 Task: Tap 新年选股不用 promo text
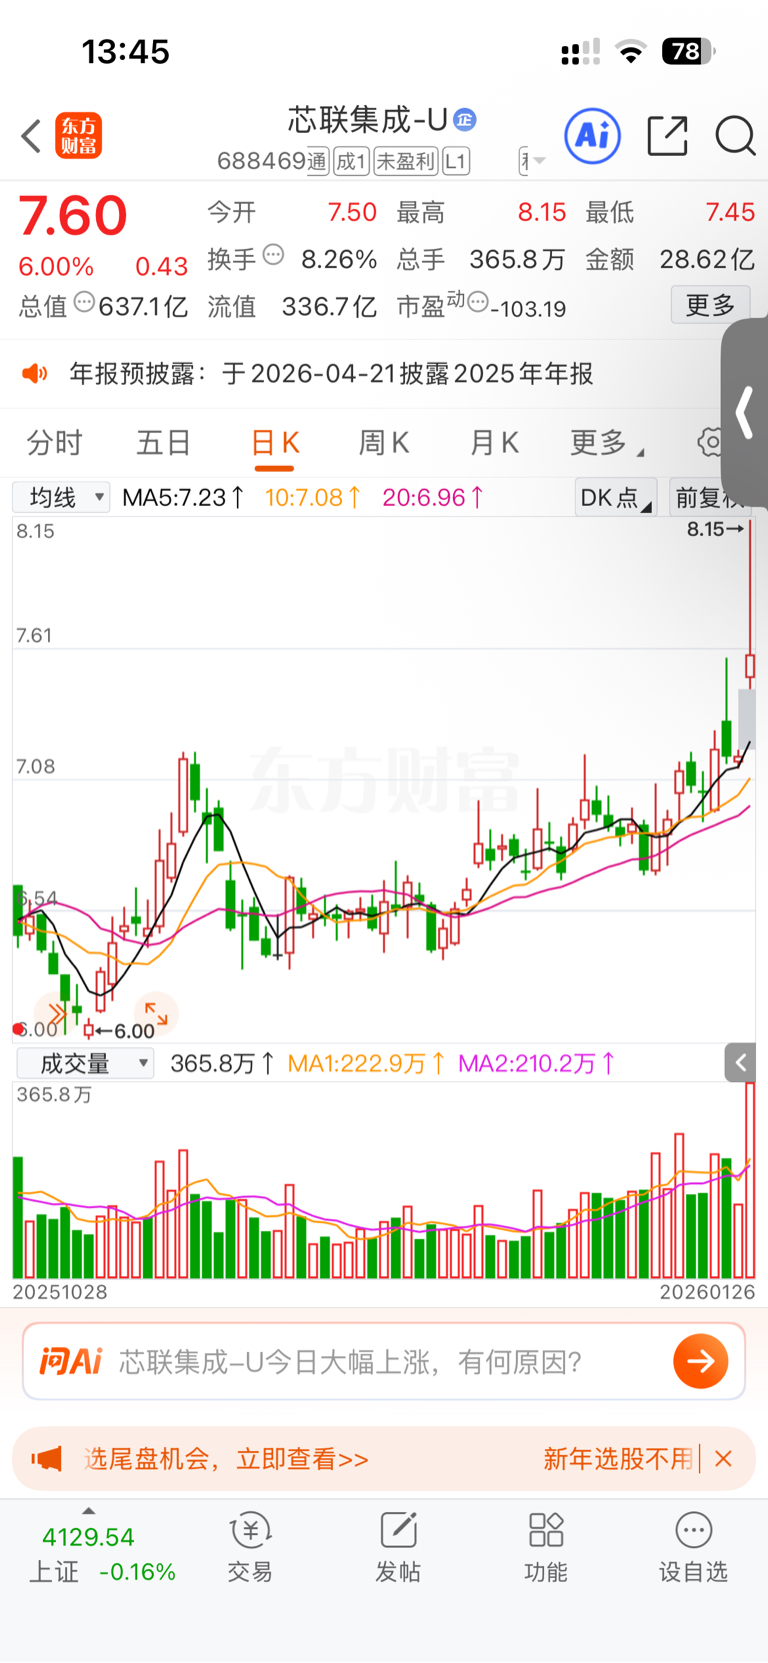[x=618, y=1459]
